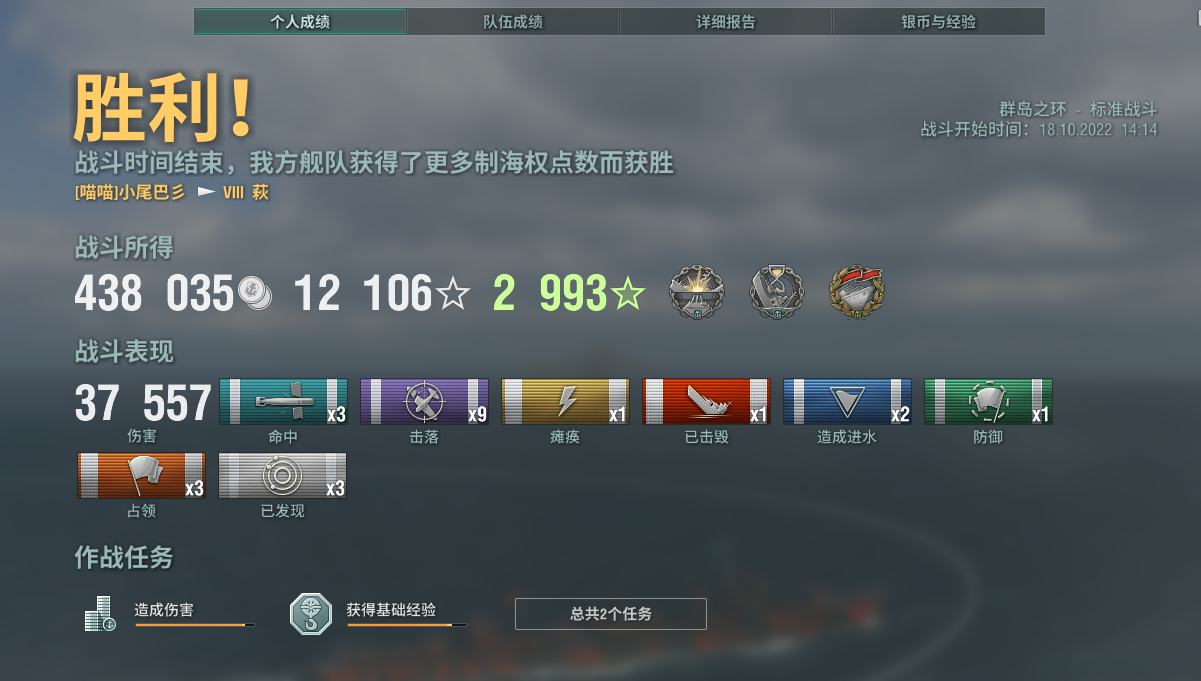
Task: Click the 防御 green ribbon
Action: click(988, 402)
